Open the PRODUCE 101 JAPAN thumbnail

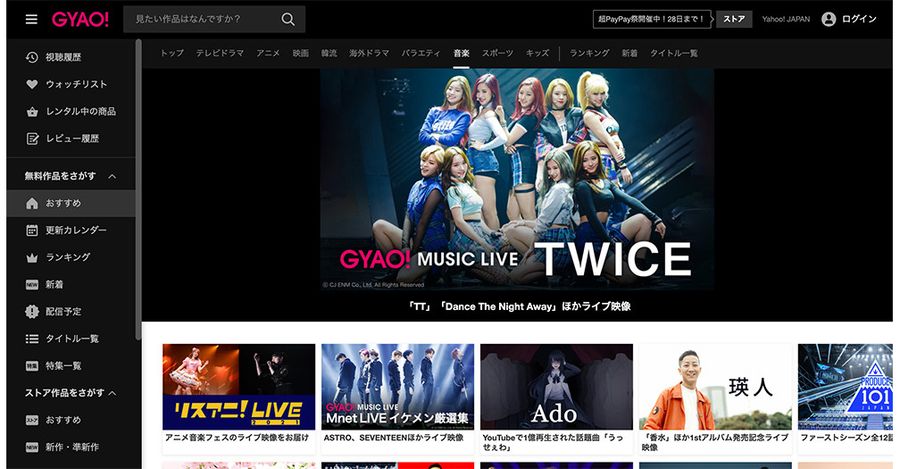[845, 387]
